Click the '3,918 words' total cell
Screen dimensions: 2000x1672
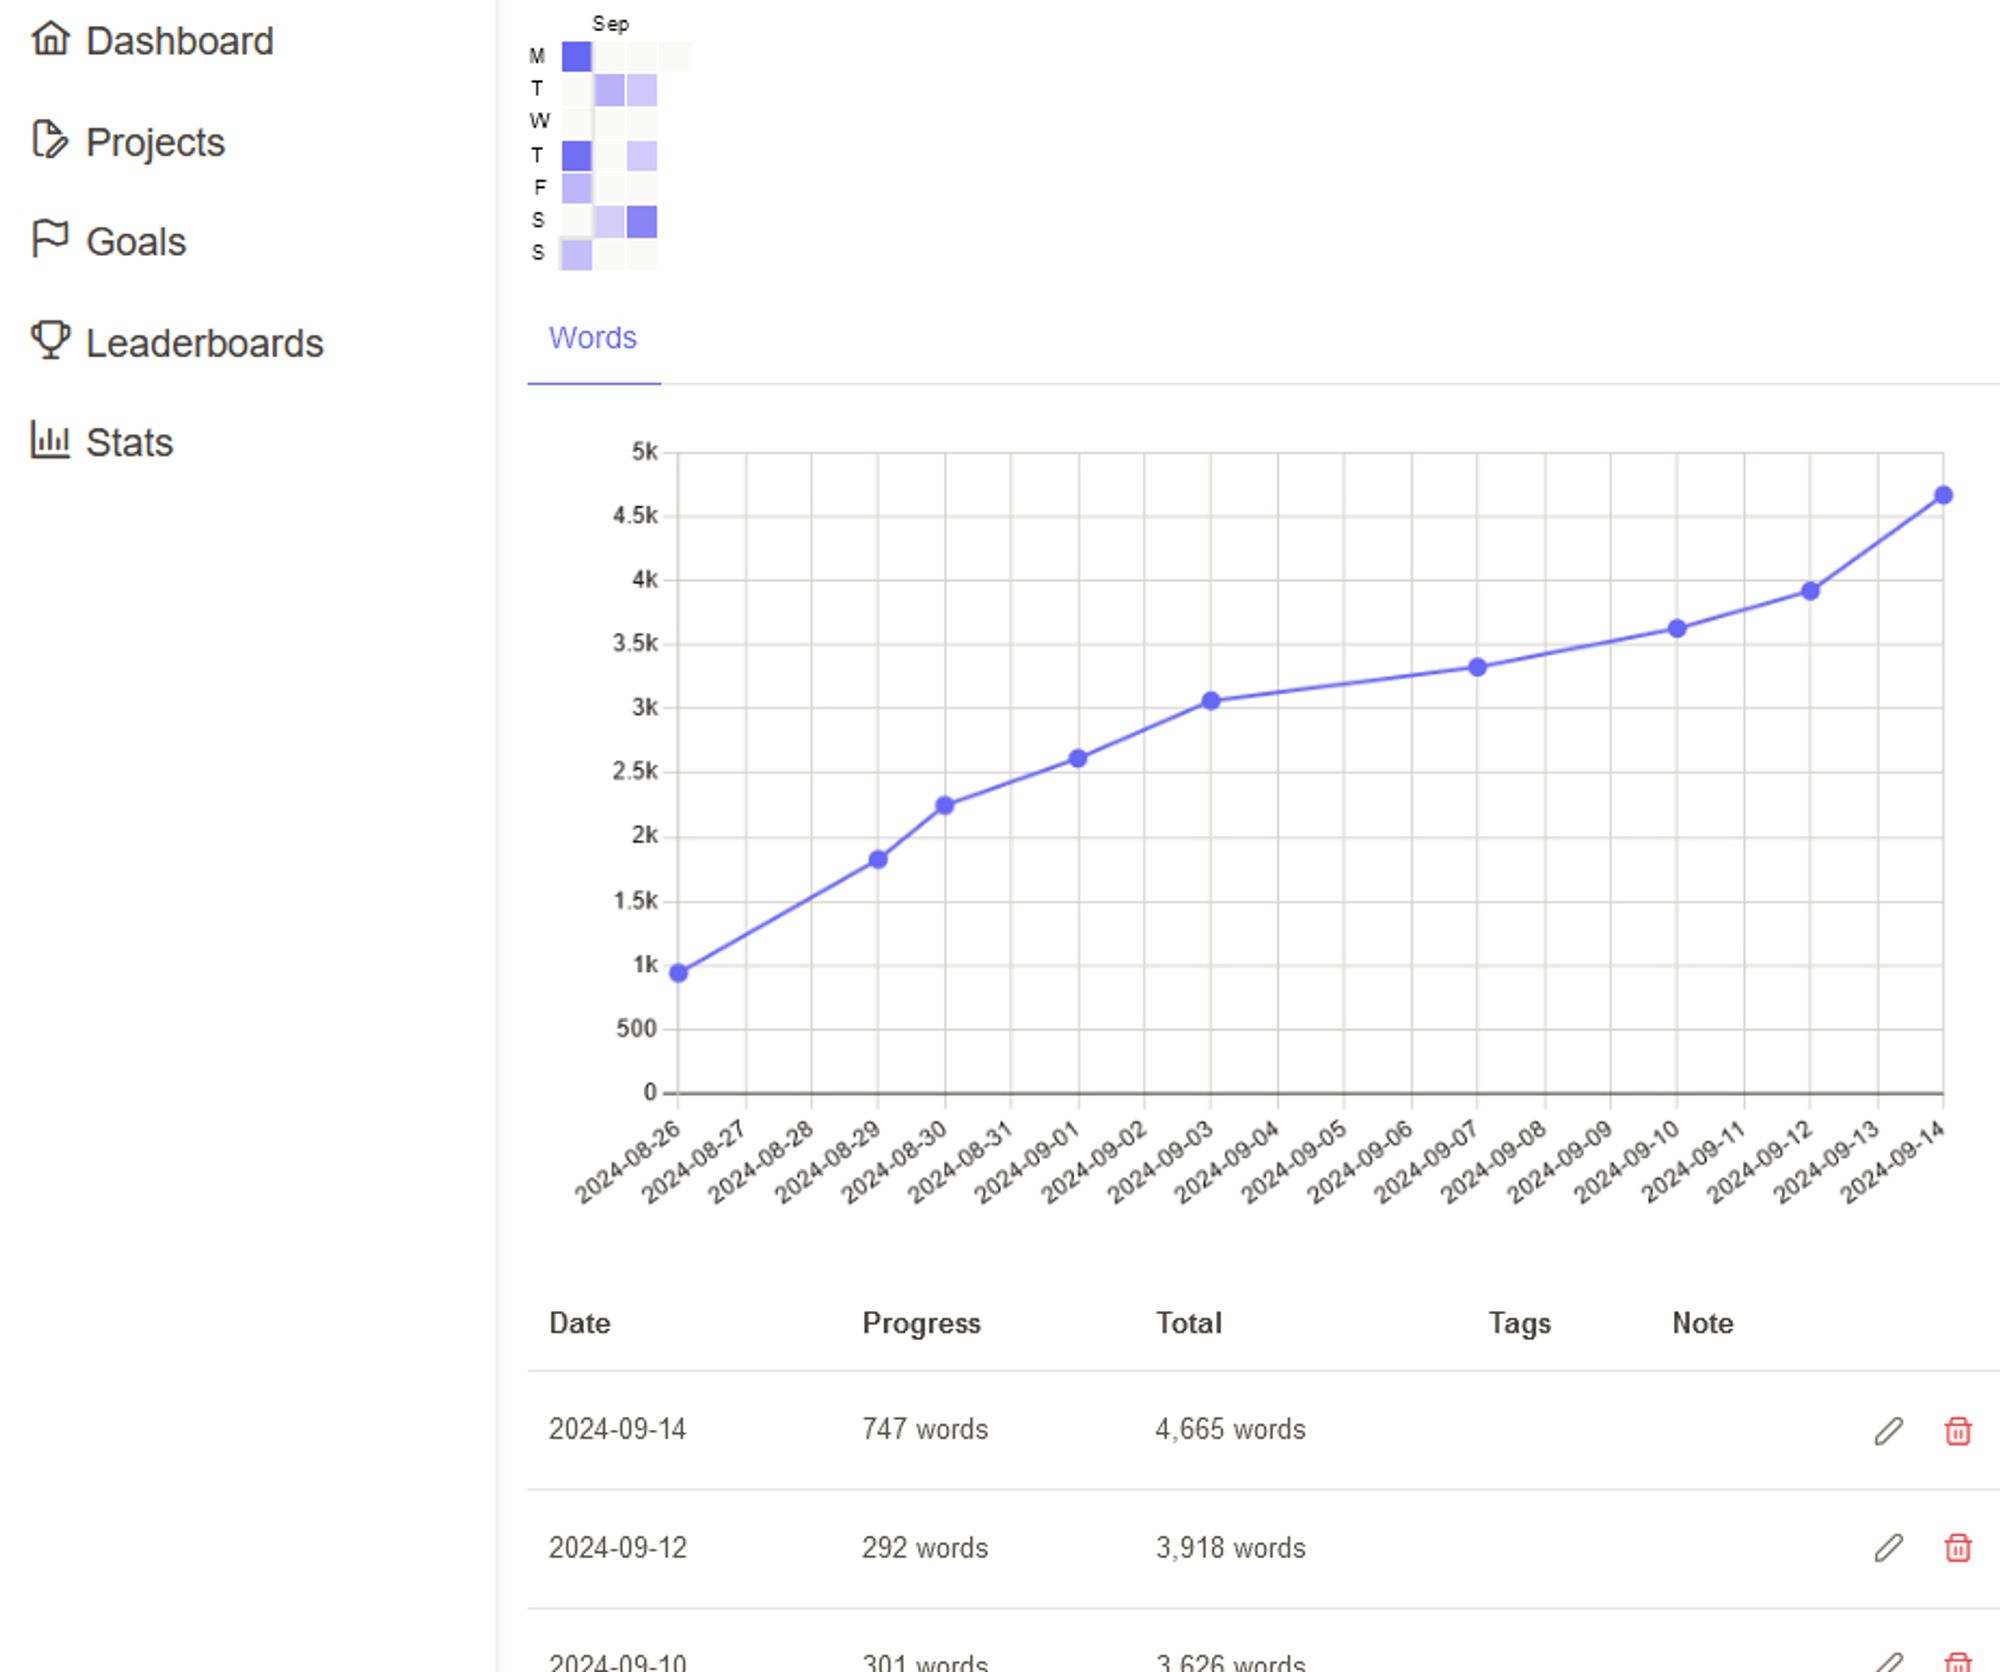point(1230,1548)
